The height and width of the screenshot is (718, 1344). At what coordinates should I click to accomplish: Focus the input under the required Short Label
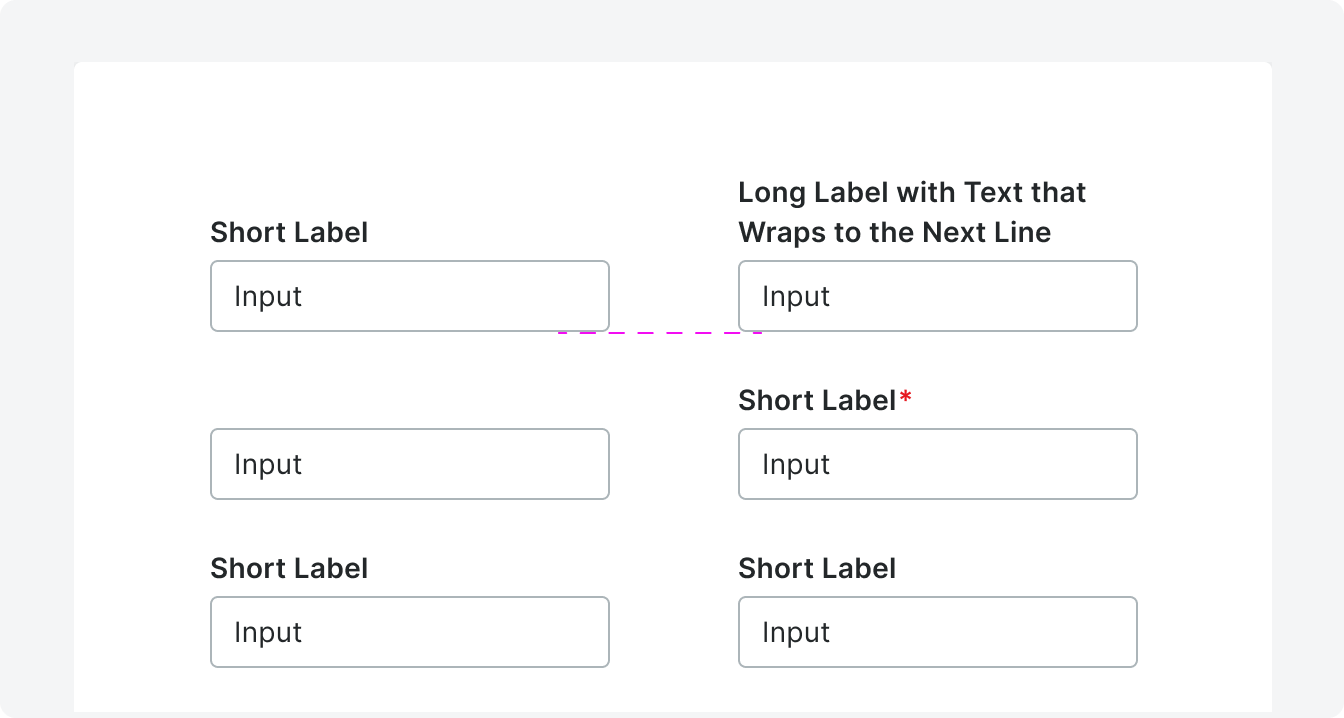[937, 464]
